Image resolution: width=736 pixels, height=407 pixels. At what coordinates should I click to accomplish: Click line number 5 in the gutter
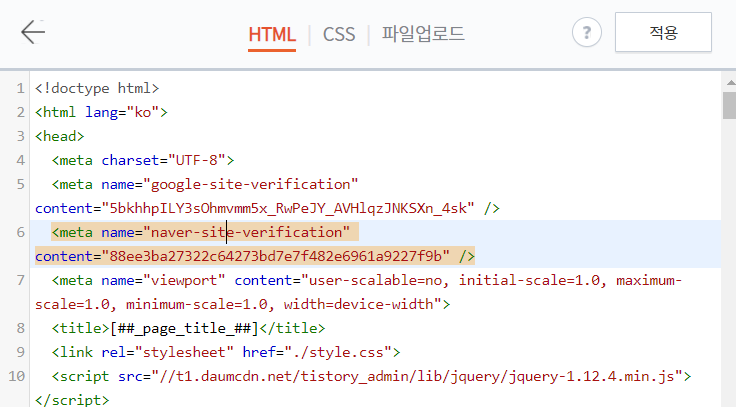coord(20,184)
